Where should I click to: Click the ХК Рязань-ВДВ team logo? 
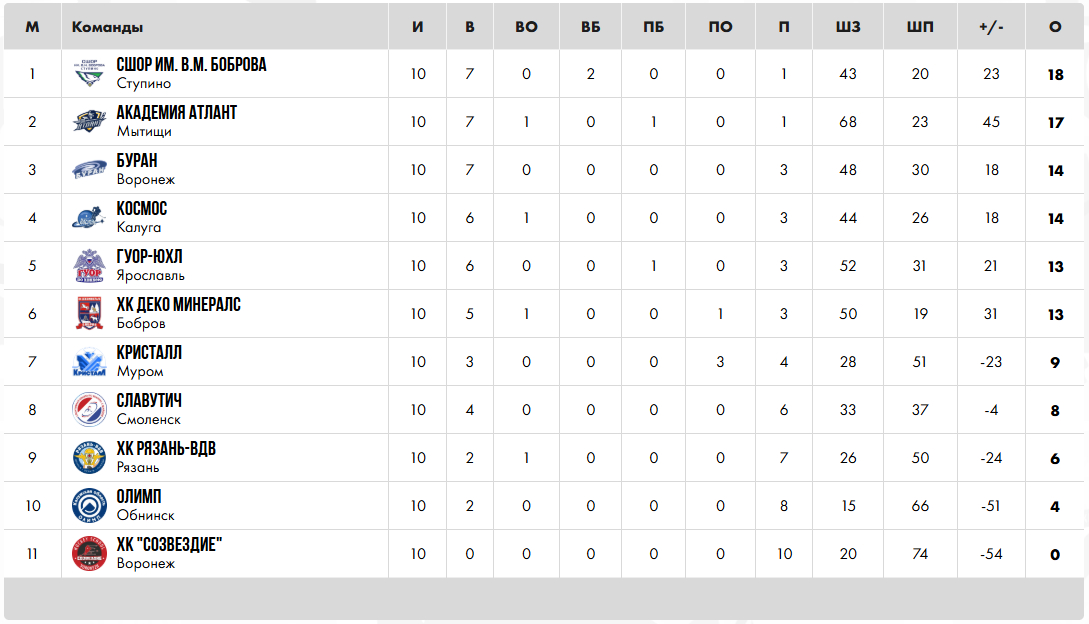tap(90, 458)
